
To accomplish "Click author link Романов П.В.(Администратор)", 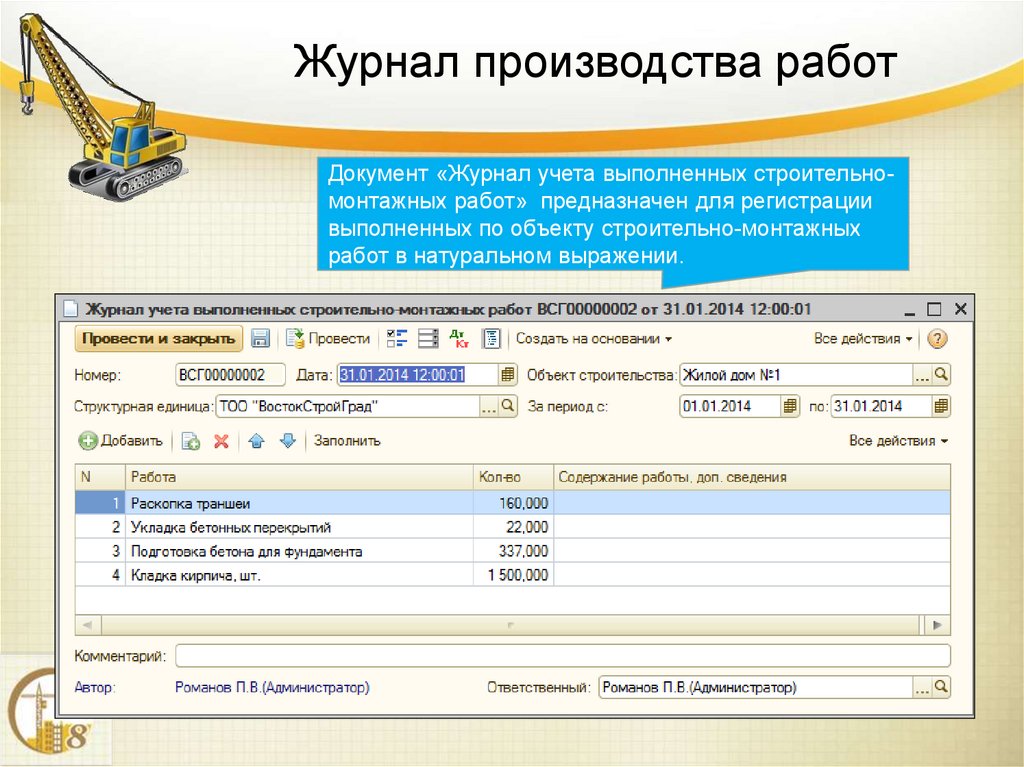I will [272, 687].
